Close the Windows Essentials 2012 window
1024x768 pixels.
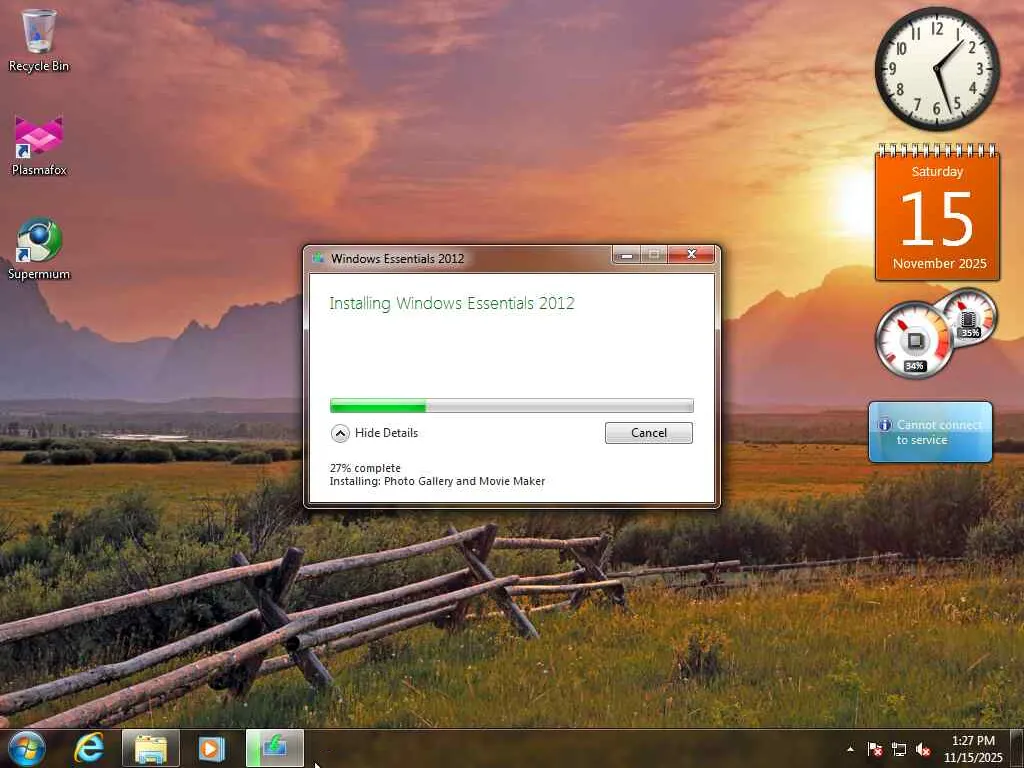tap(692, 255)
